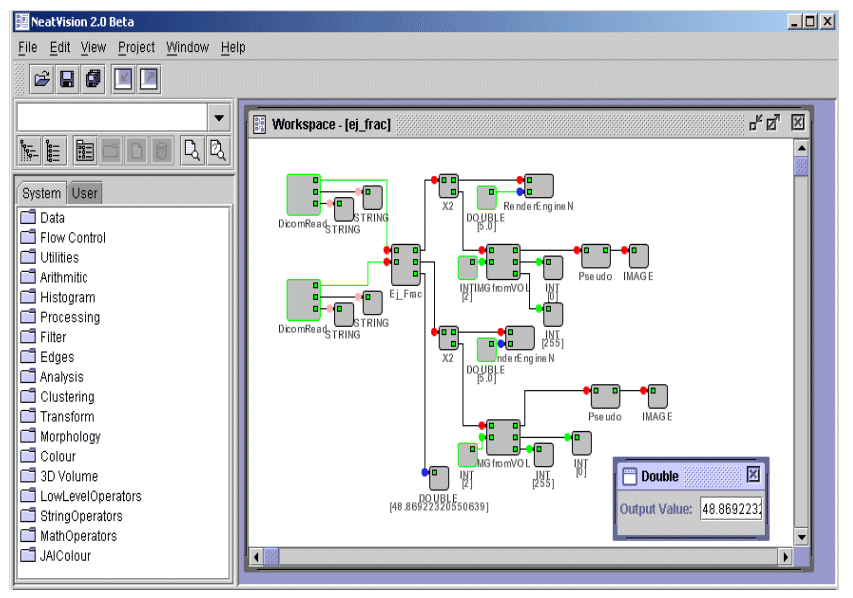
Task: Open the Window menu
Action: pos(187,47)
